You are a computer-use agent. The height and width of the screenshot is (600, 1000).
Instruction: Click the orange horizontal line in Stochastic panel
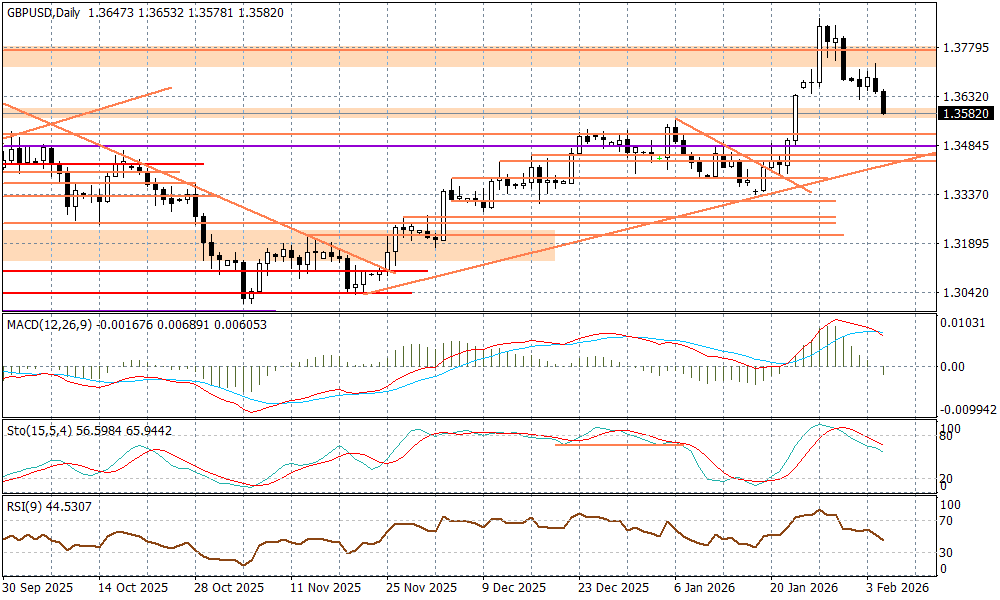(620, 444)
